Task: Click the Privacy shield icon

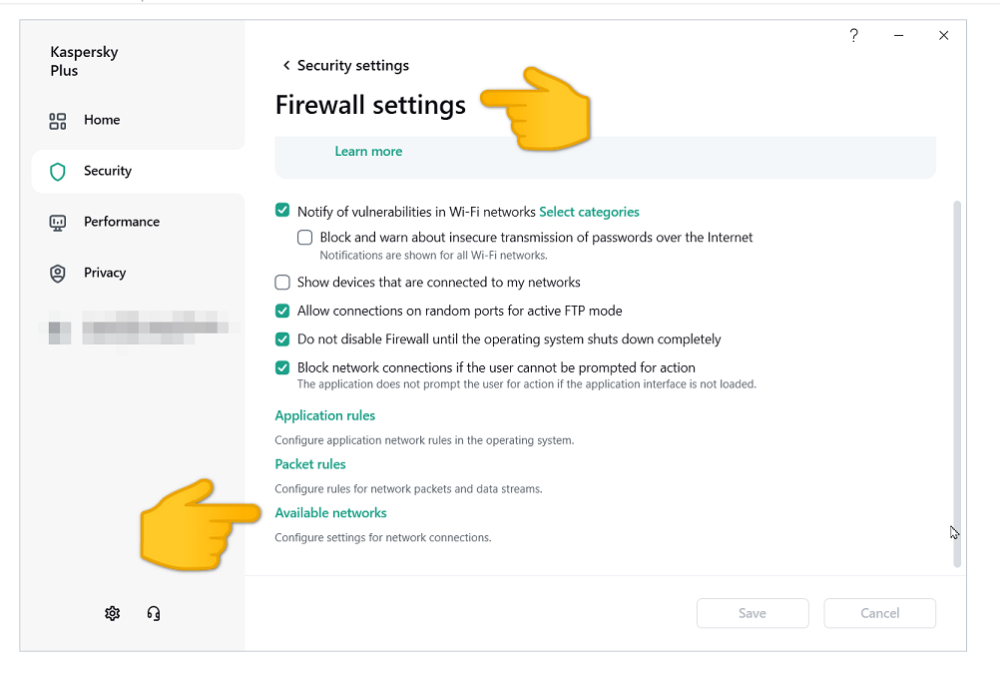Action: tap(58, 273)
